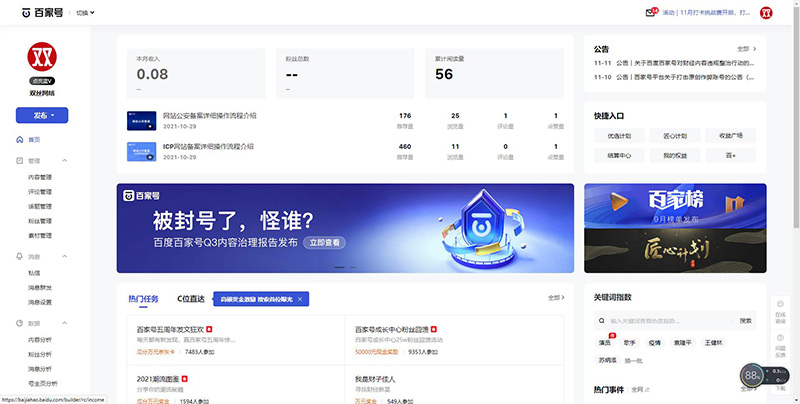
Task: Click the 百家号 logo on the blue banner
Action: click(x=141, y=195)
